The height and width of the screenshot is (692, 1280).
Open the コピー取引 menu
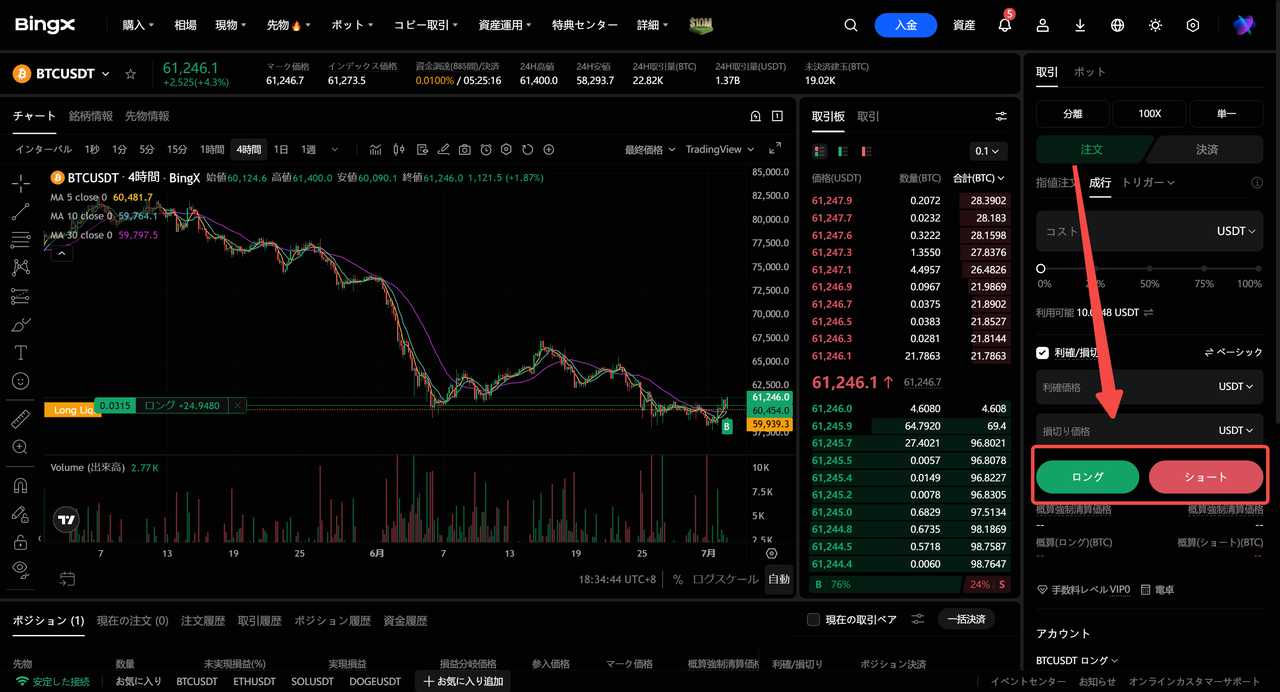pyautogui.click(x=426, y=25)
